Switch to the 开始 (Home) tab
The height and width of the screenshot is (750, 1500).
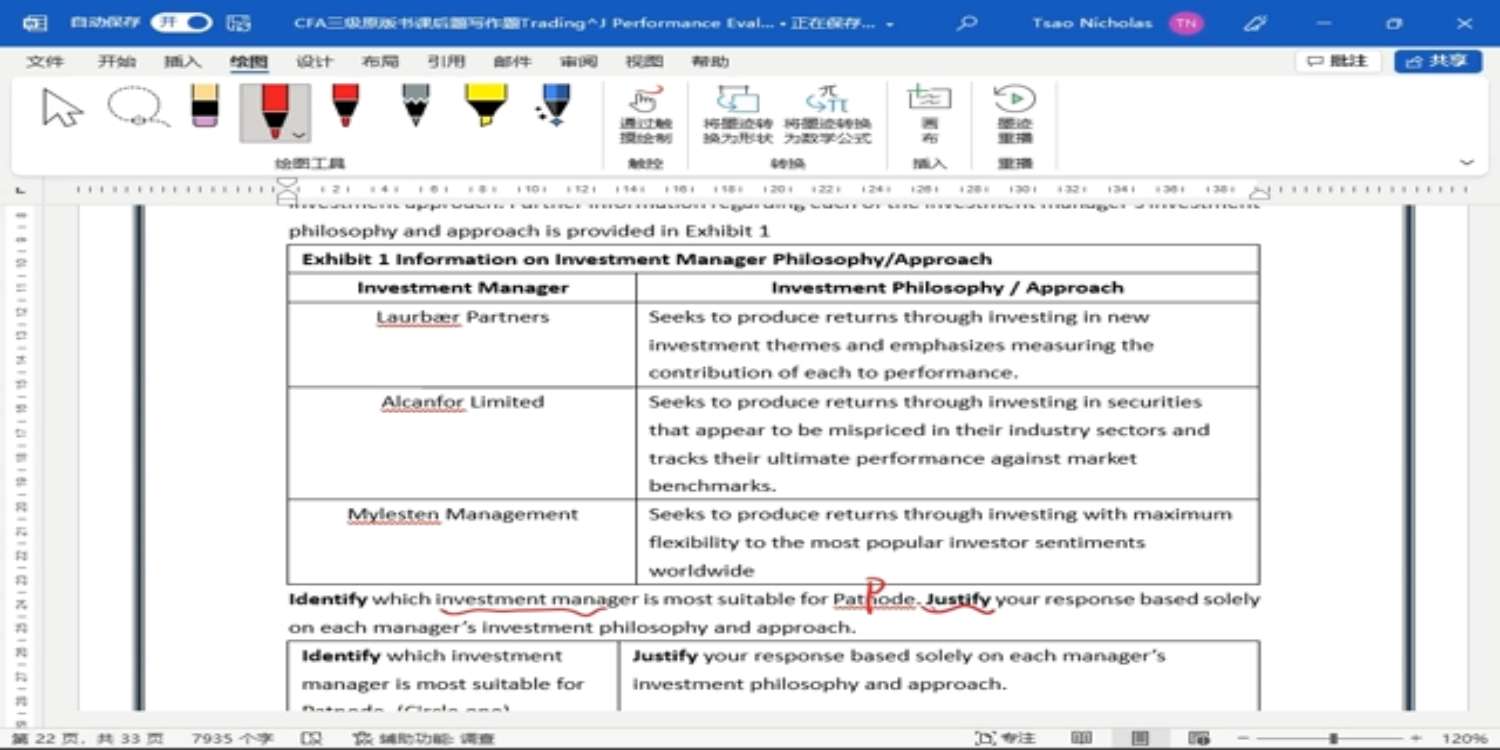[116, 61]
